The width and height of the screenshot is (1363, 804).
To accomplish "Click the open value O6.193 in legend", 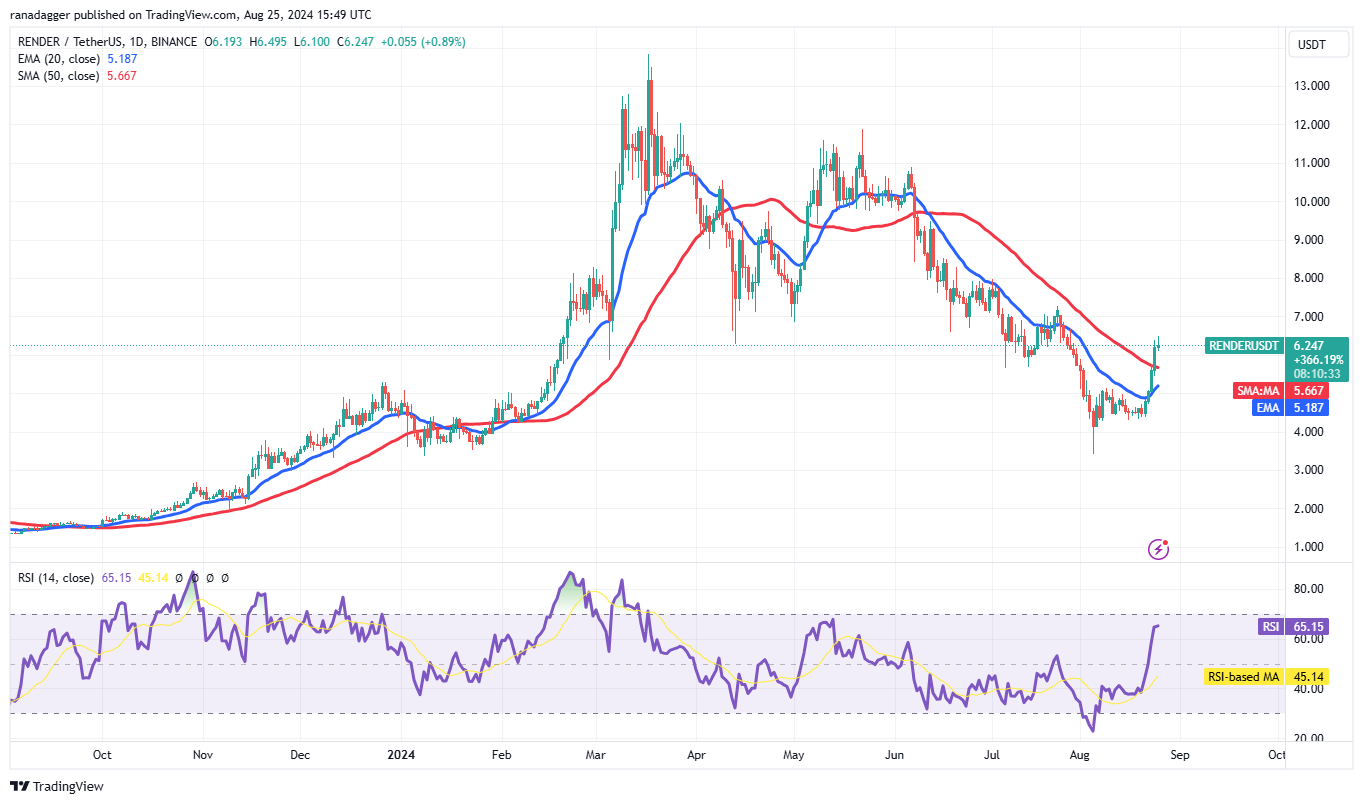I will point(222,42).
